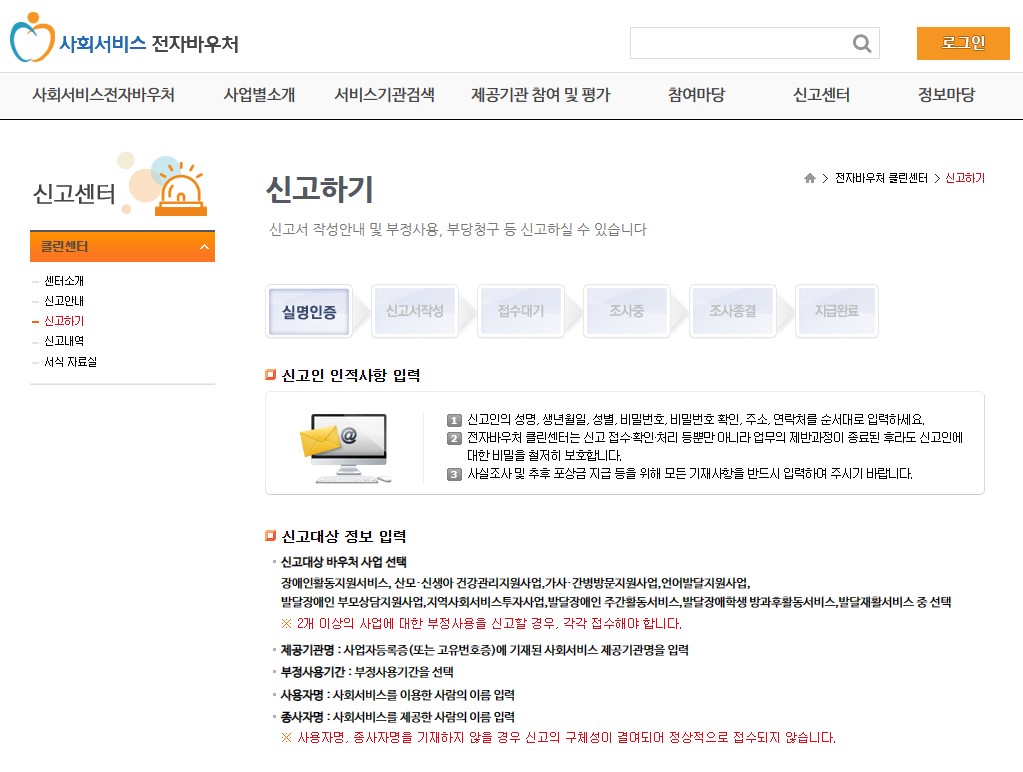The height and width of the screenshot is (772, 1023).
Task: Click the 신고대상 정보 입력 heading
Action: coord(344,536)
